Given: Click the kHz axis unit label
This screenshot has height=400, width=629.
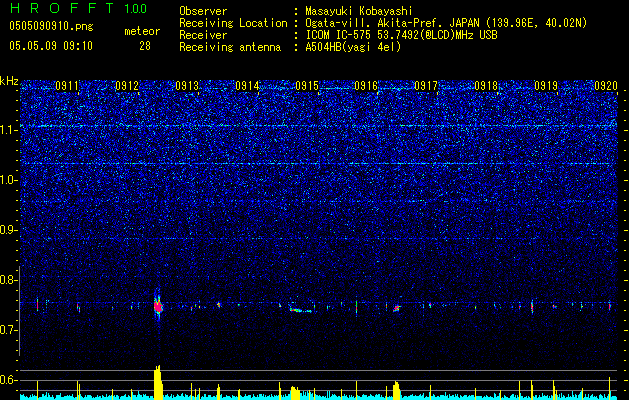Looking at the screenshot, I should [9, 81].
